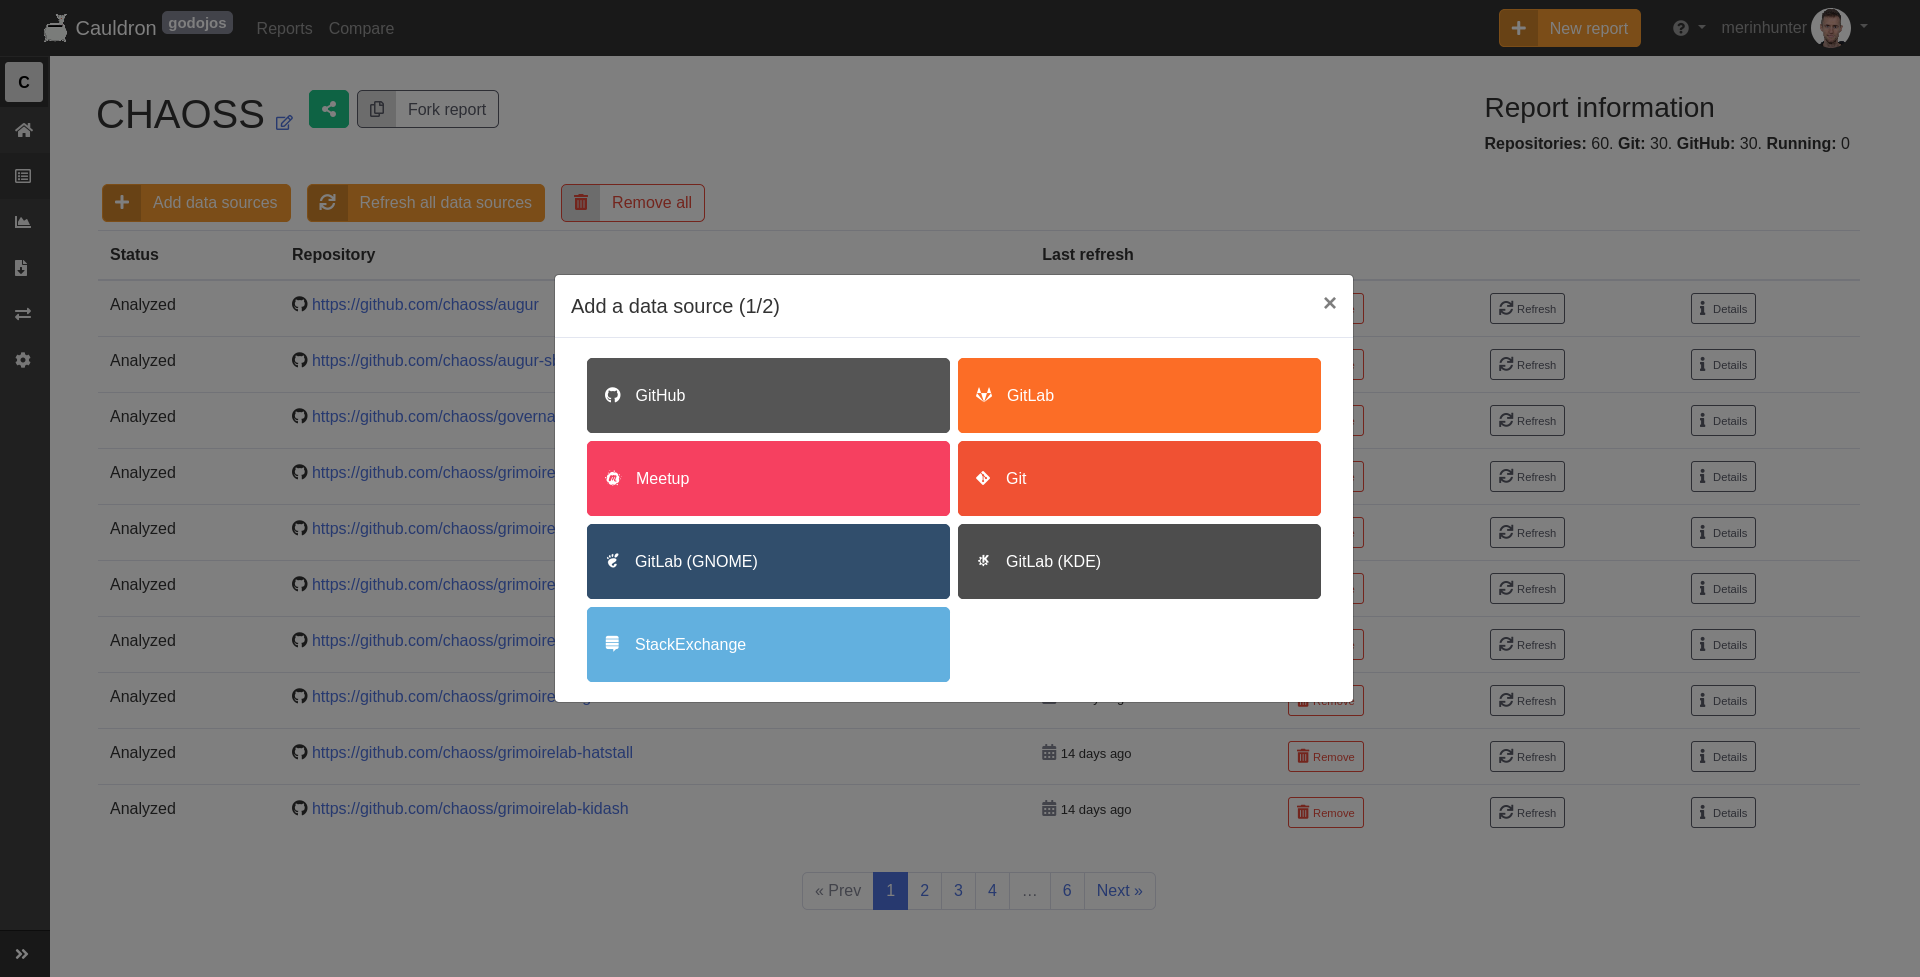Click the merinhunter avatar picture
This screenshot has width=1920, height=977.
coord(1830,28)
